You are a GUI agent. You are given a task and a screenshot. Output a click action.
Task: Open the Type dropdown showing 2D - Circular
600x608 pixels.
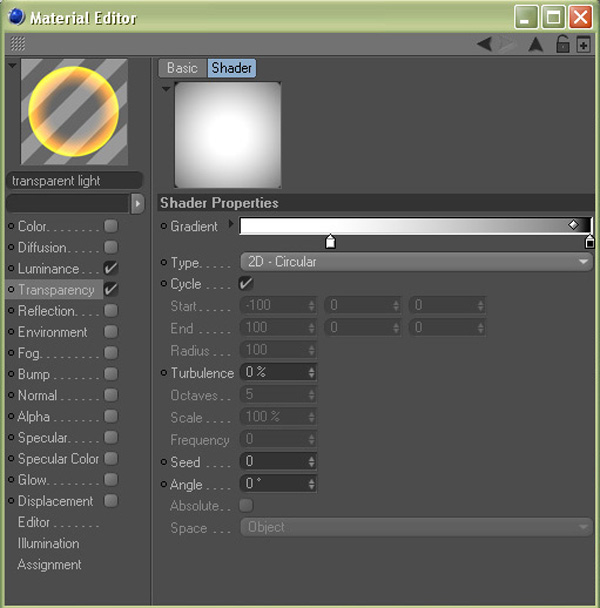(416, 262)
